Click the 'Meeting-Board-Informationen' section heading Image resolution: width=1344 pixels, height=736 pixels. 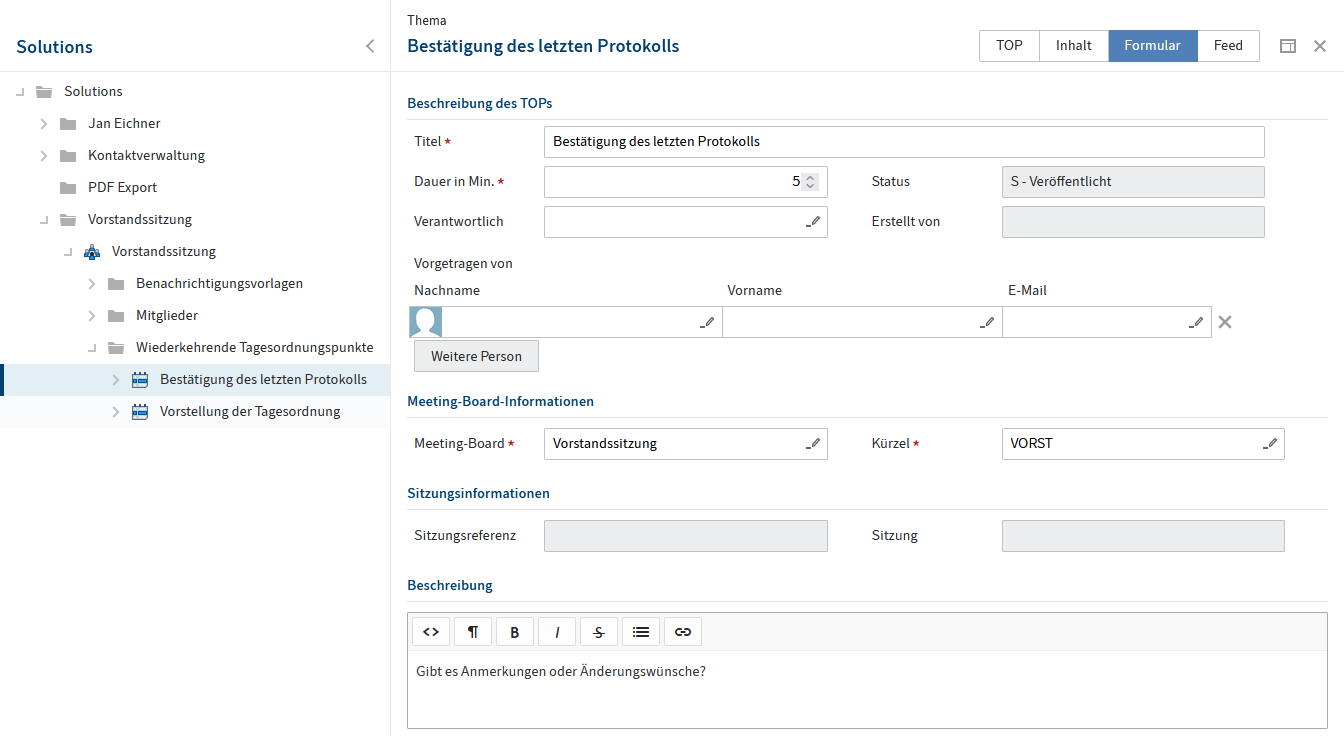click(x=500, y=401)
